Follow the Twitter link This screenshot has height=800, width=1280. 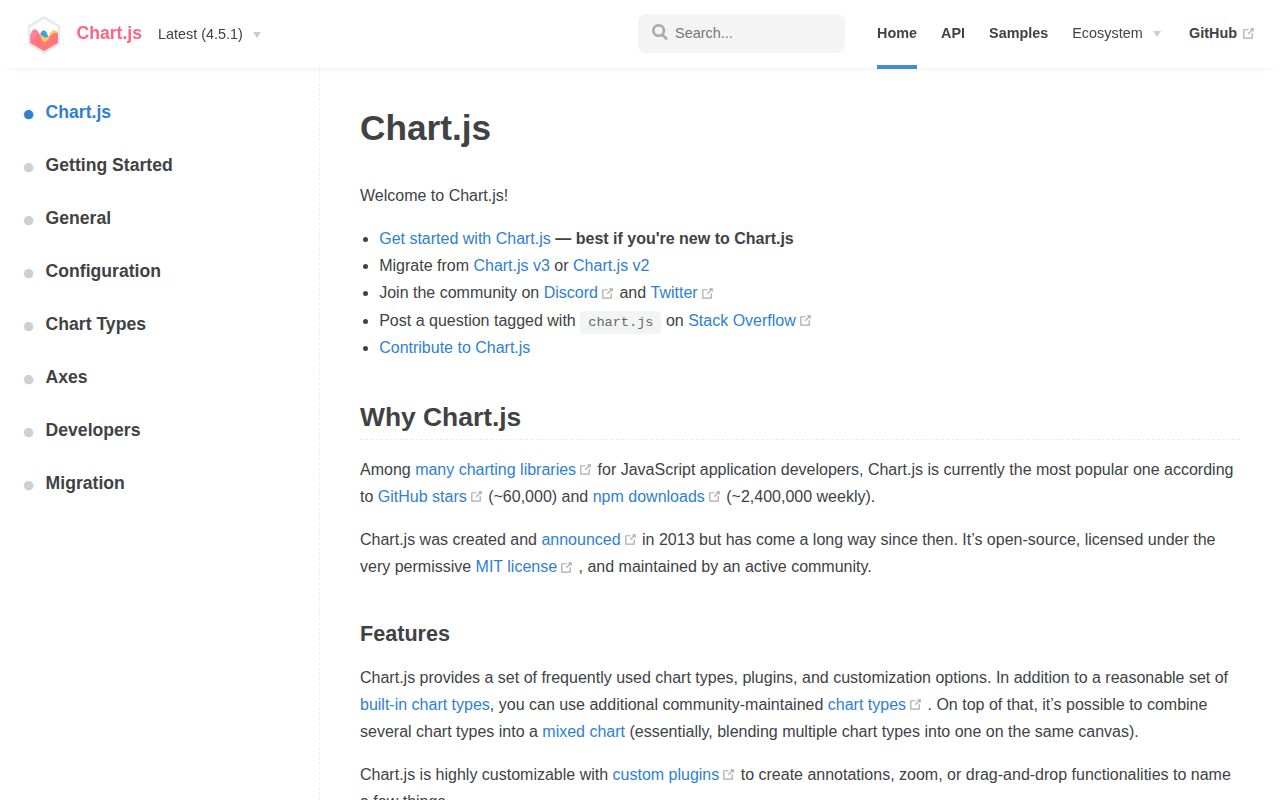(674, 292)
